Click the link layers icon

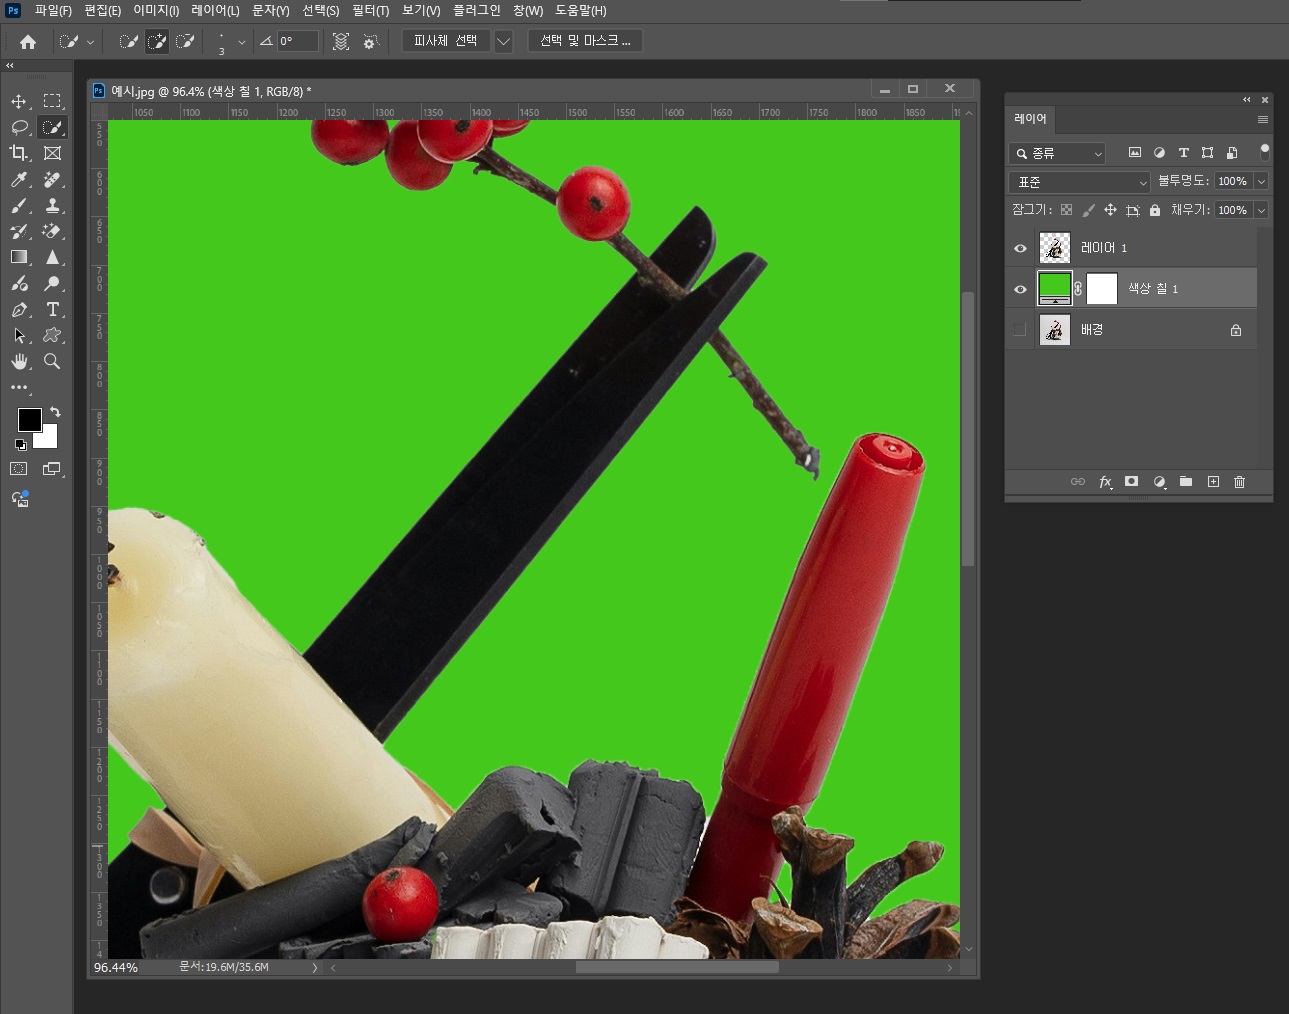[1078, 482]
